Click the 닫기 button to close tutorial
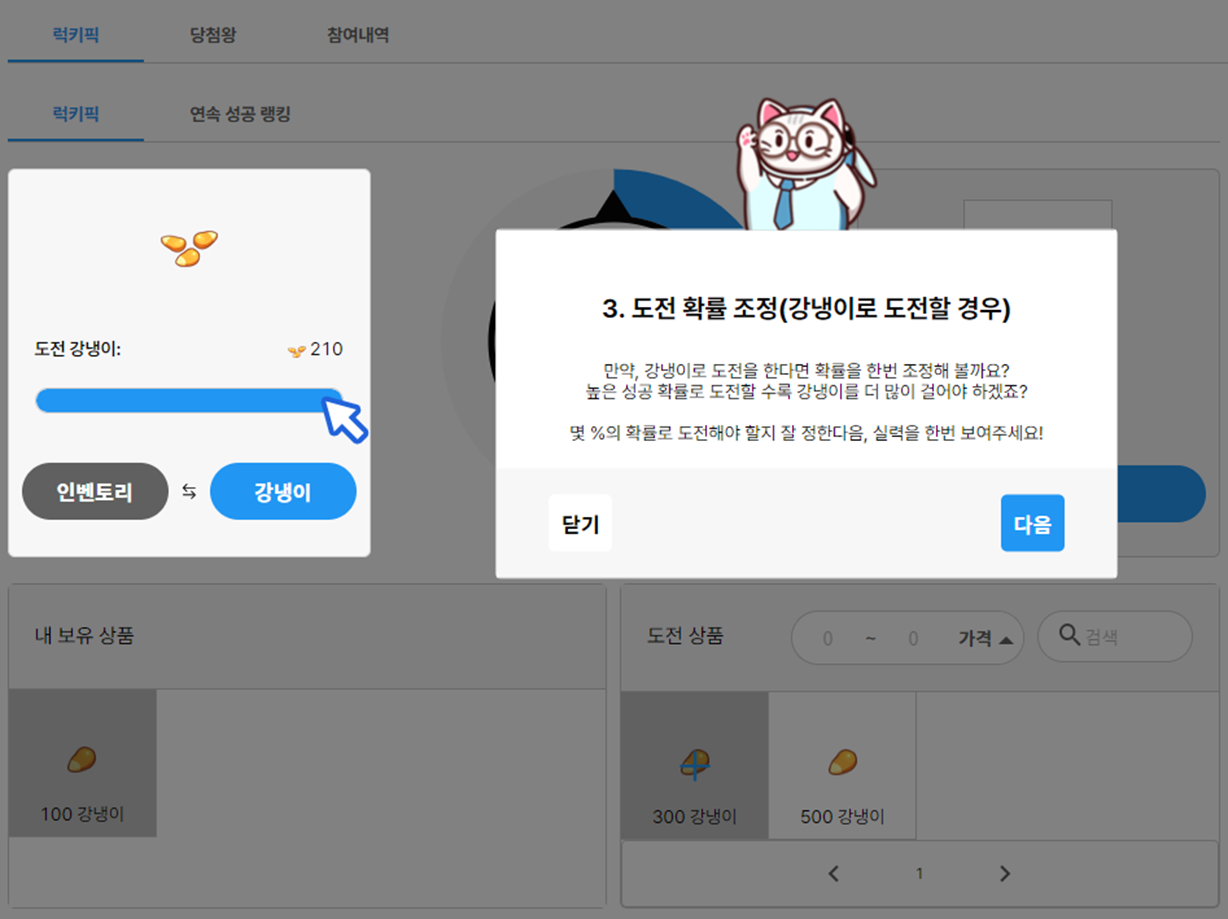The image size is (1228, 919). 580,523
